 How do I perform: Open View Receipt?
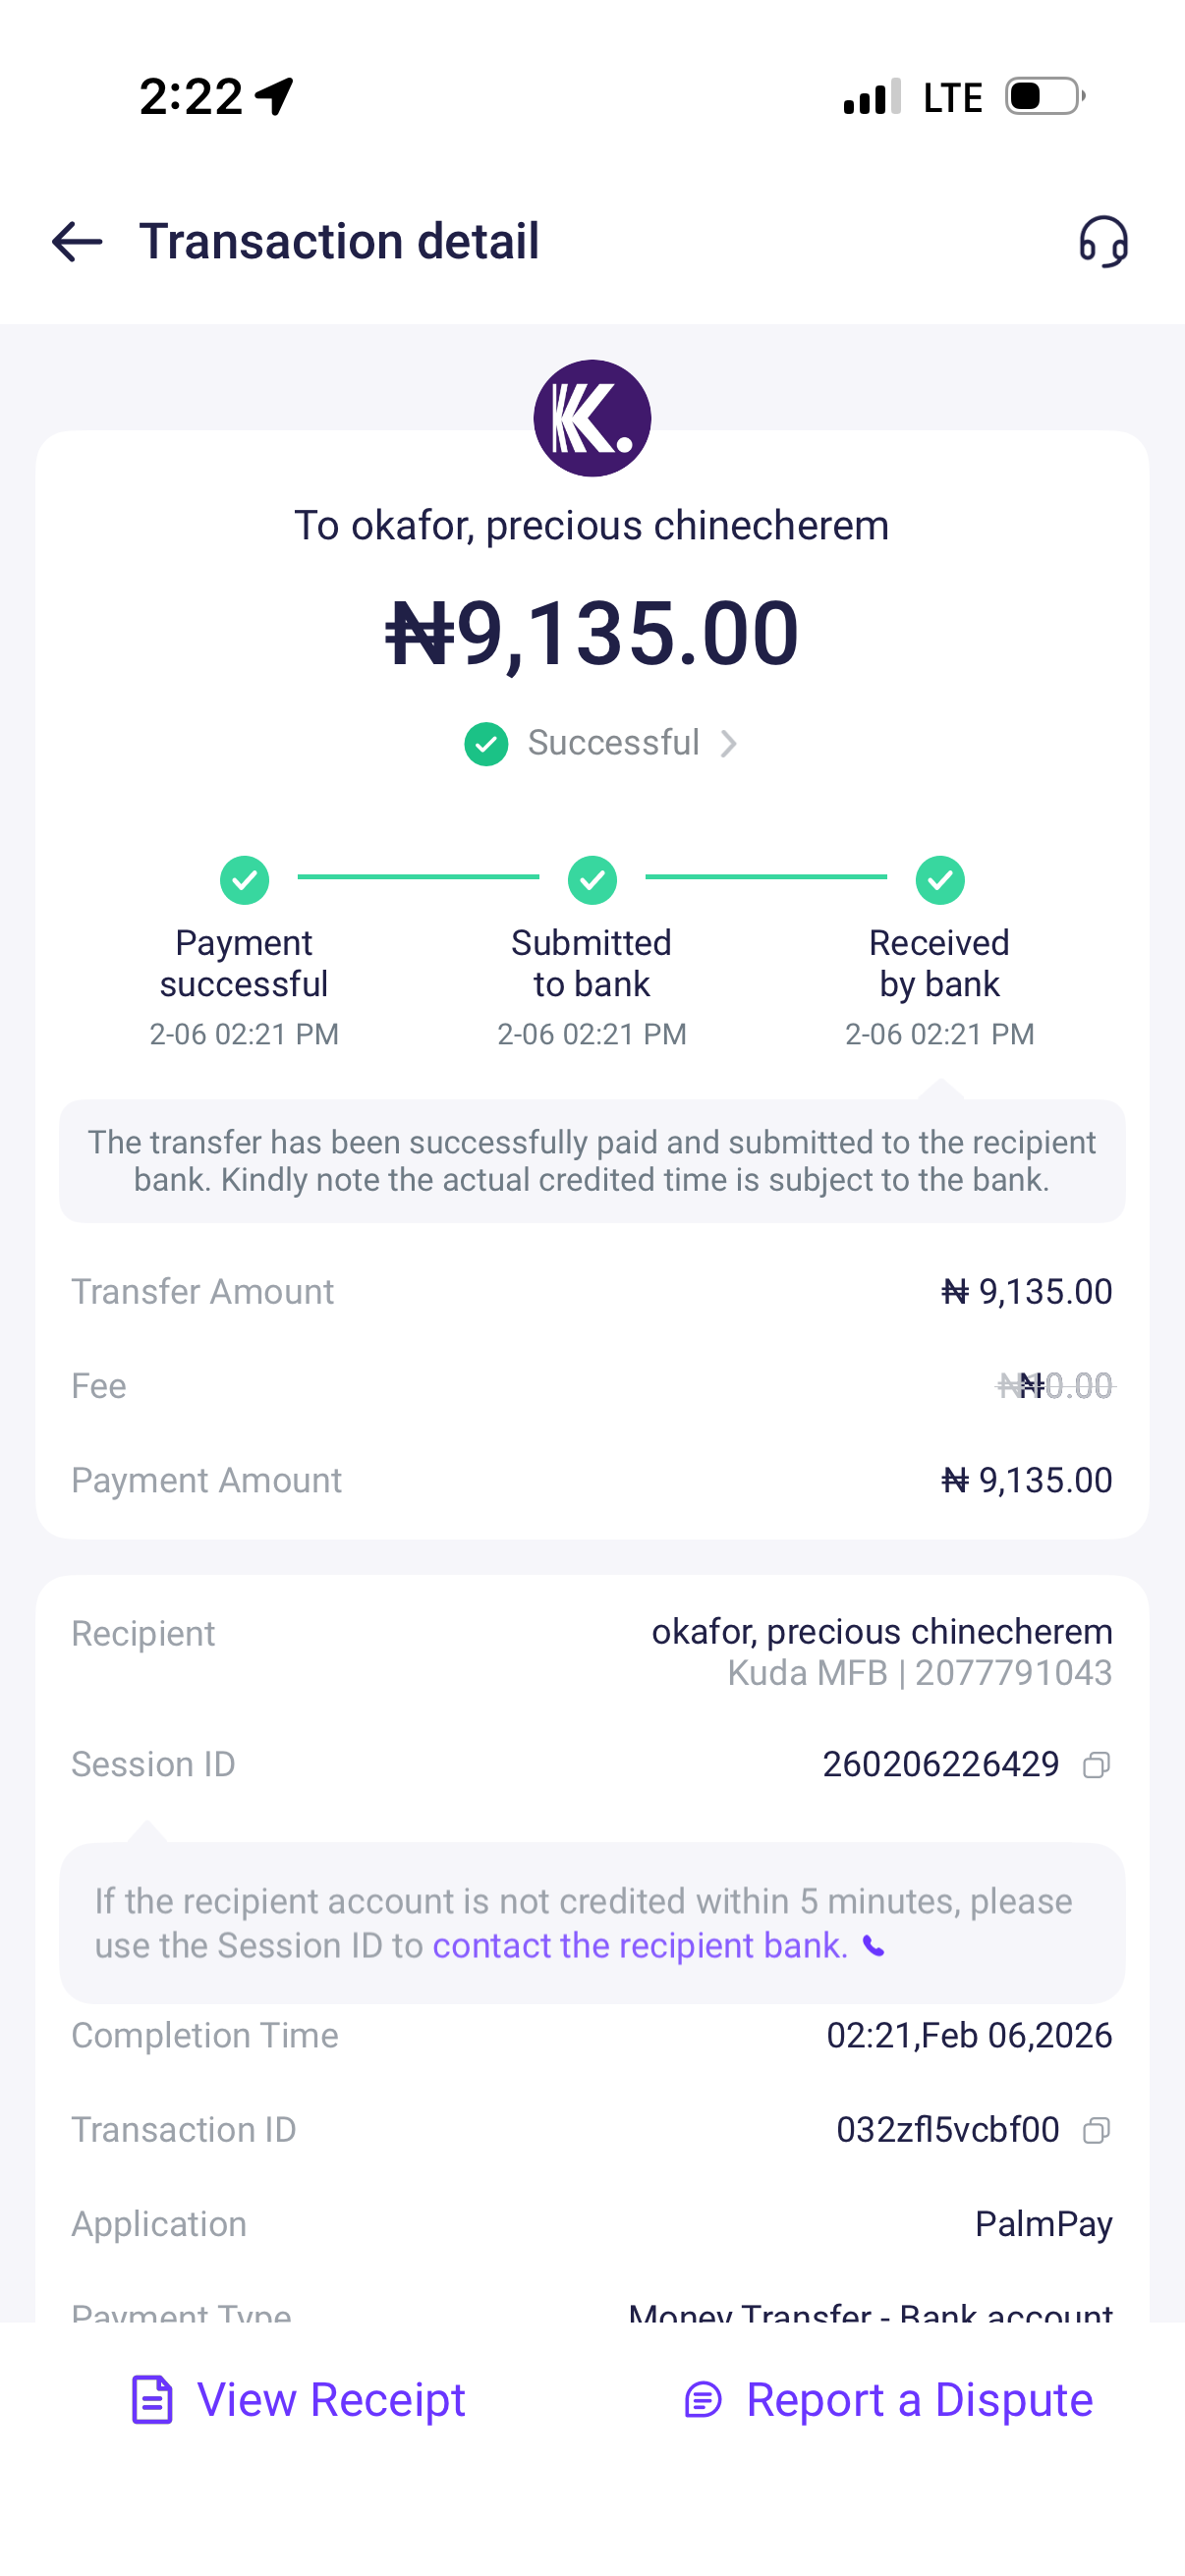coord(330,2400)
